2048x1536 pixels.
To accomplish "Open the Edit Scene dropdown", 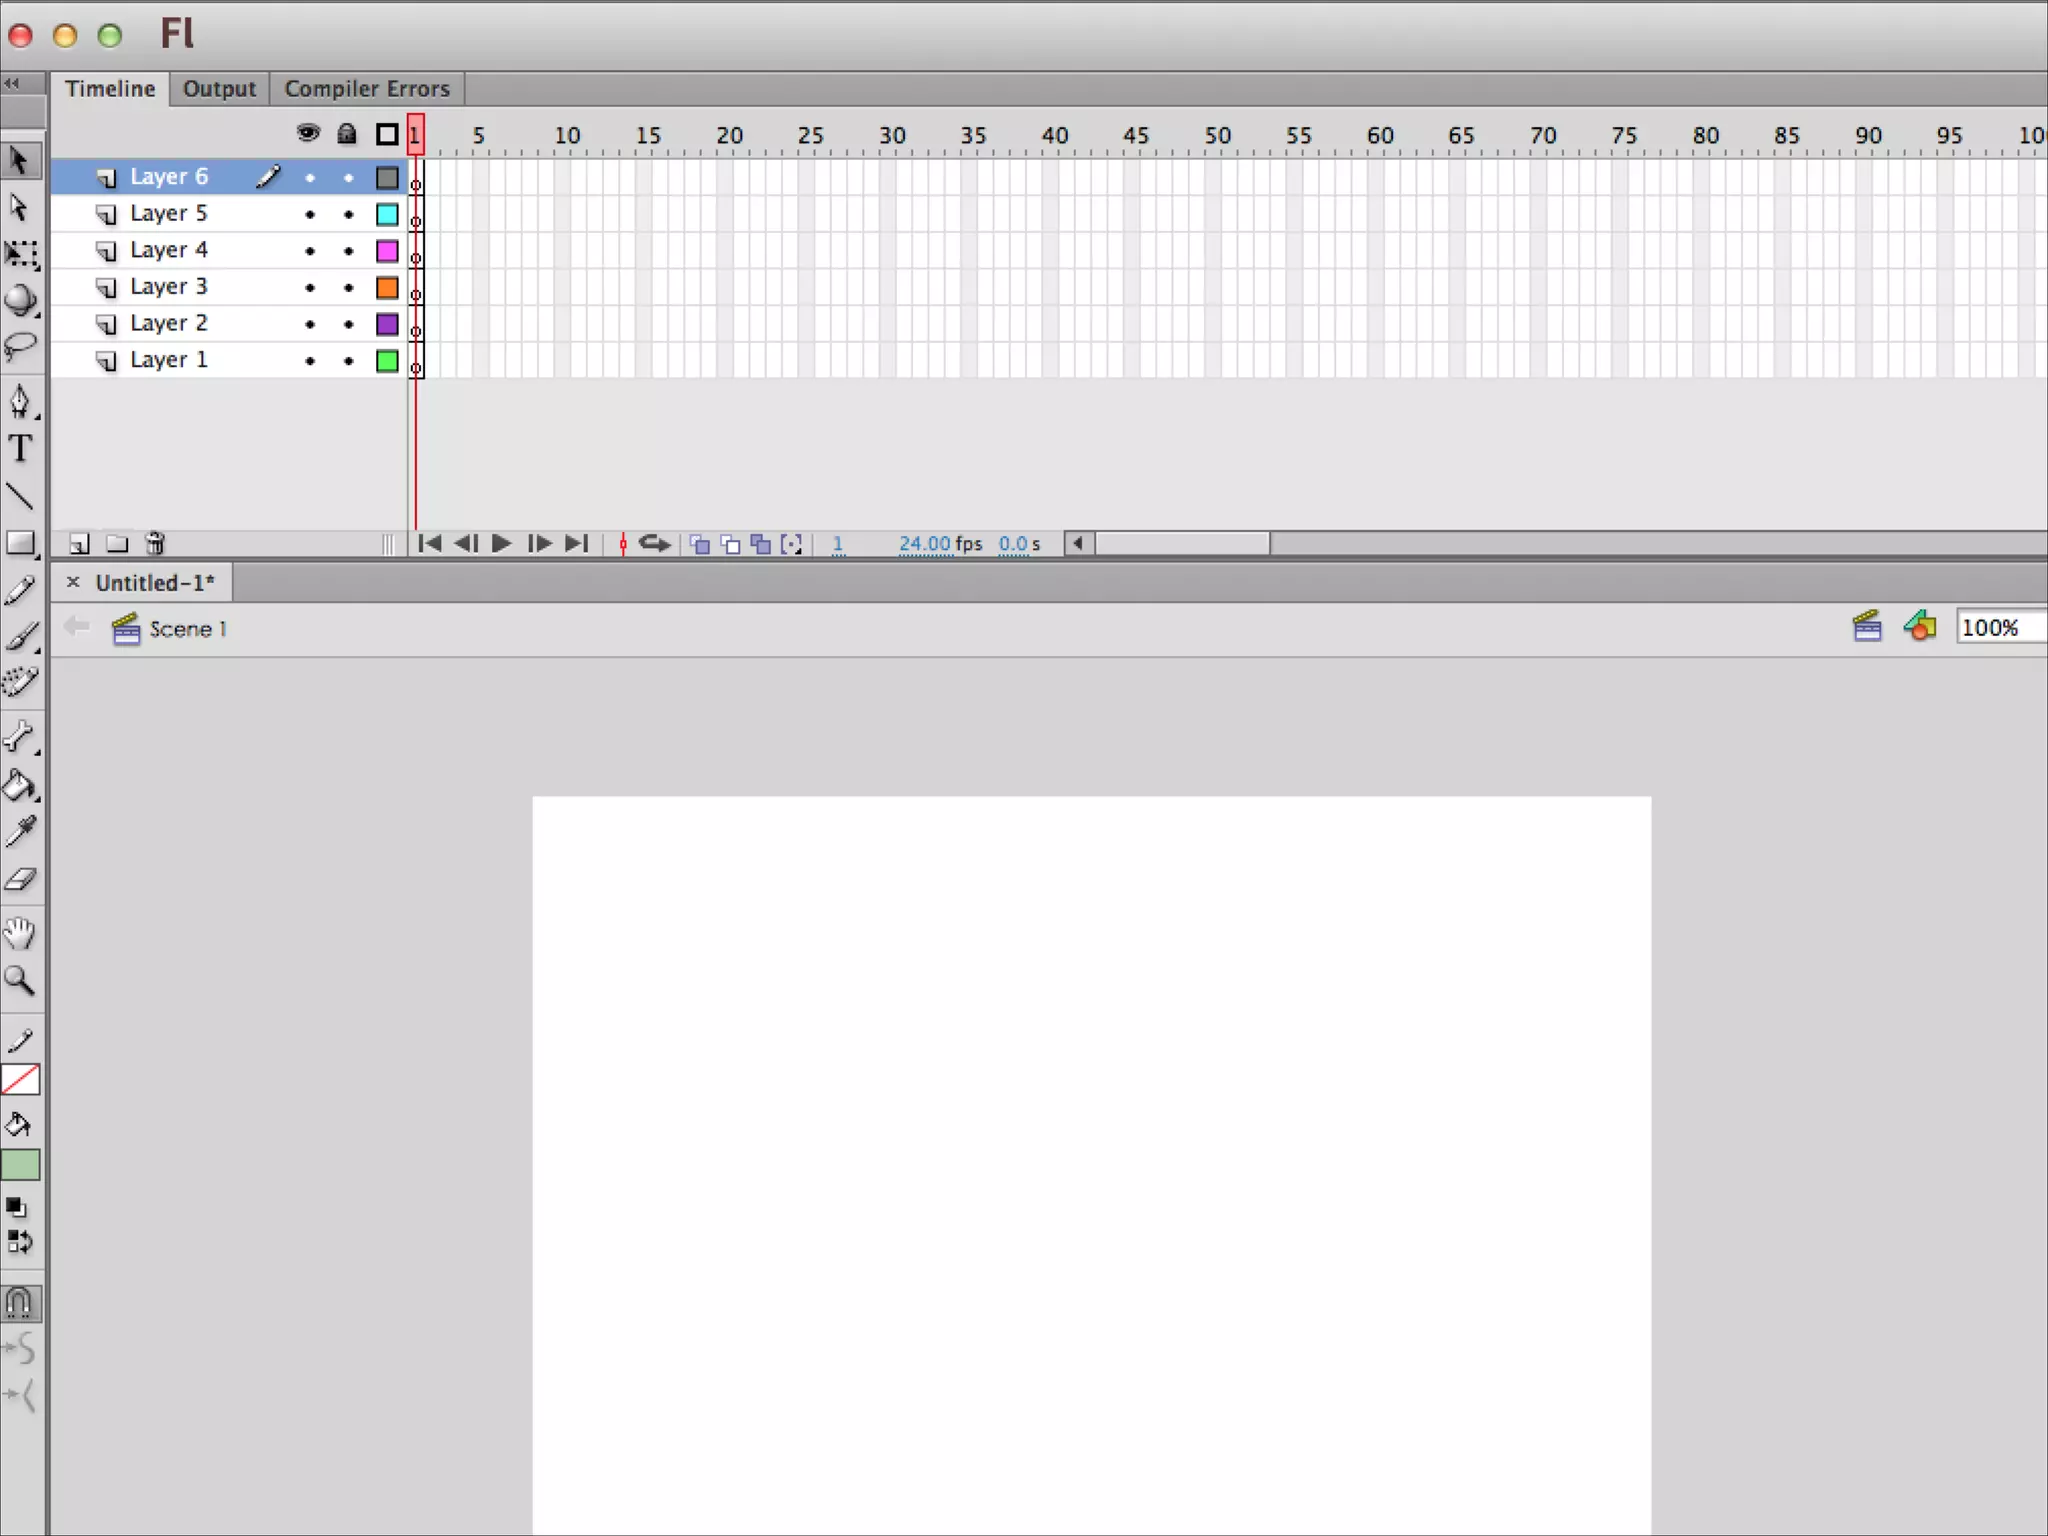I will (1866, 627).
